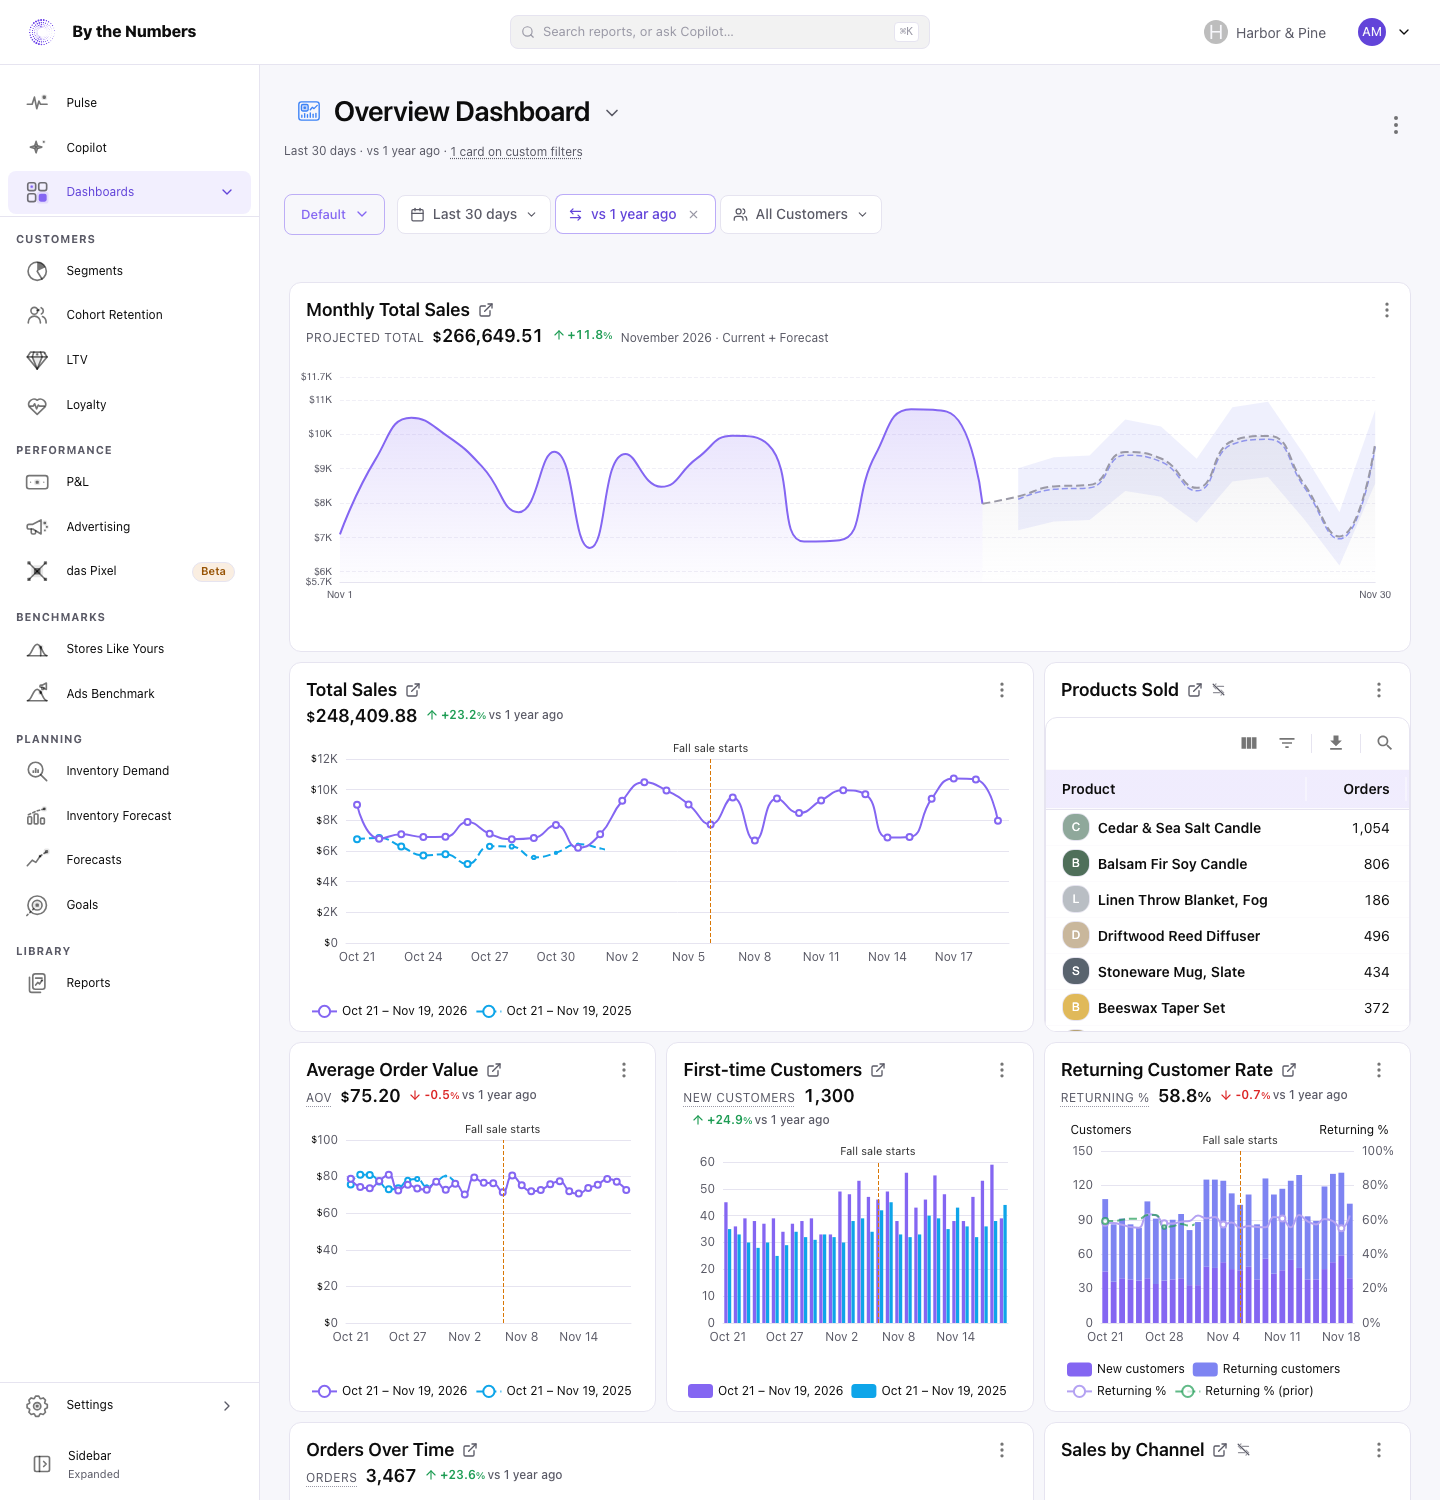Open the Advertising megaphone item

click(130, 527)
